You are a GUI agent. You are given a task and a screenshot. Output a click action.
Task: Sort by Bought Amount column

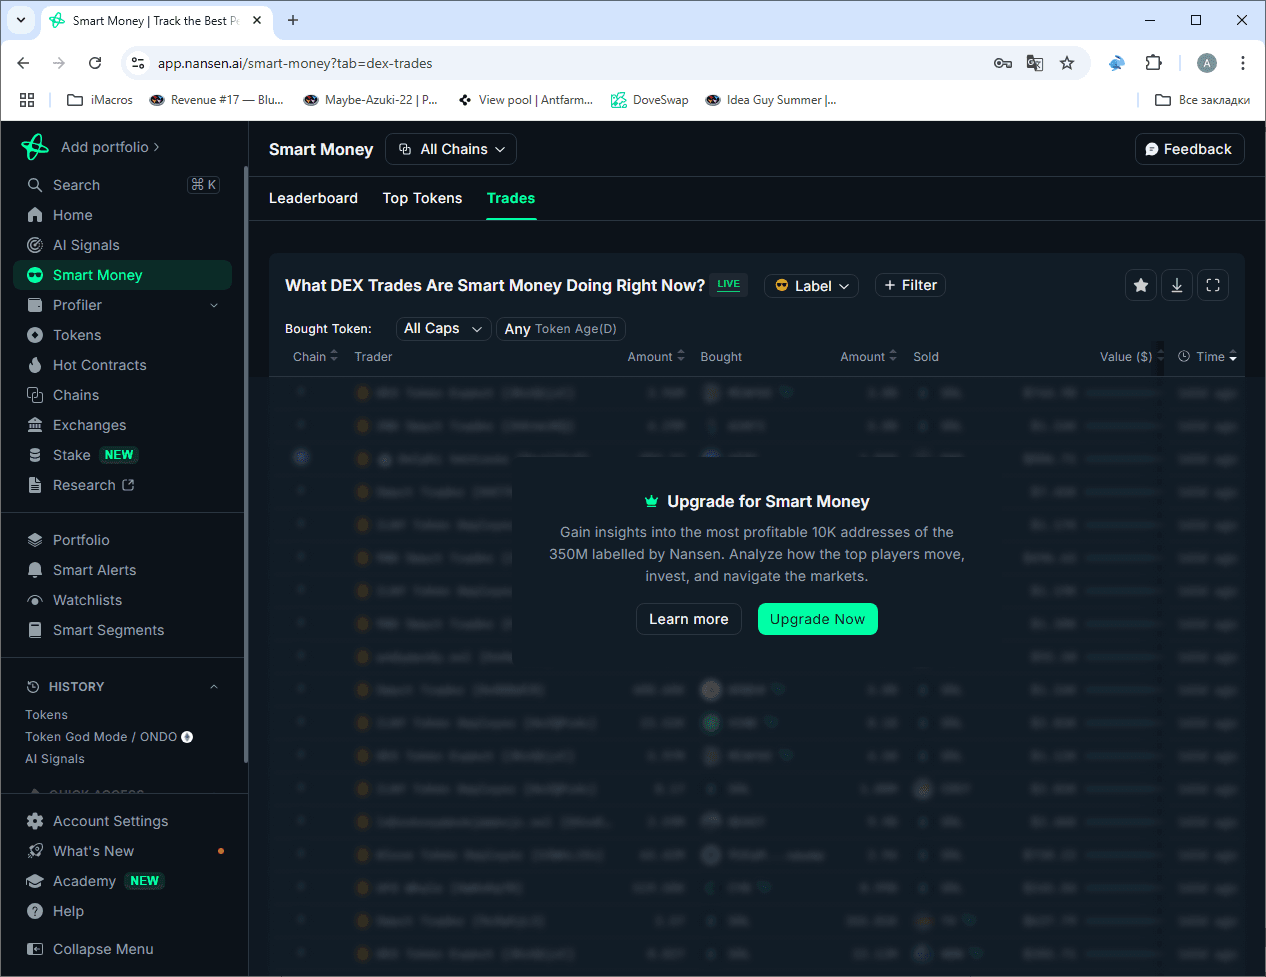(x=656, y=357)
